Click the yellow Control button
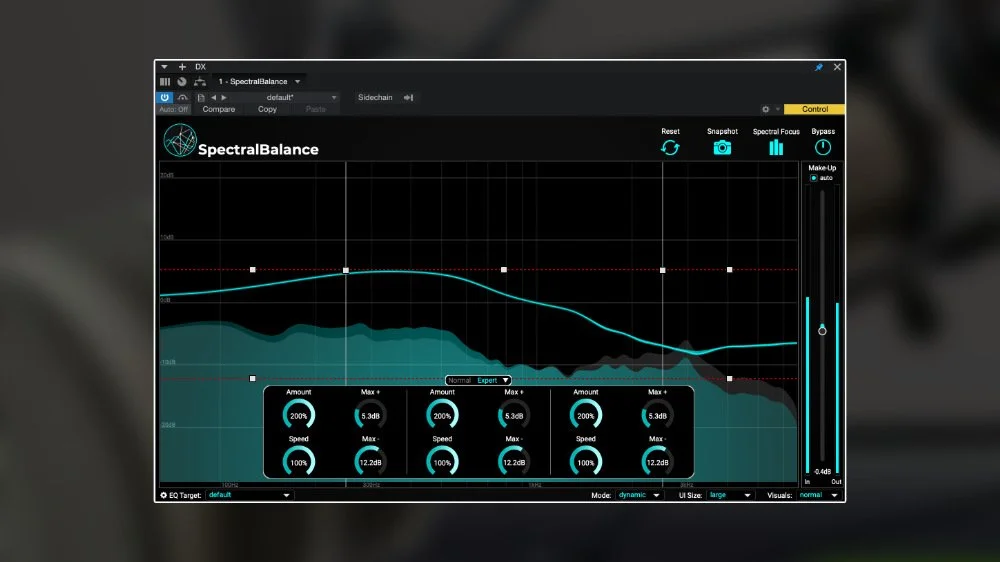 click(814, 110)
